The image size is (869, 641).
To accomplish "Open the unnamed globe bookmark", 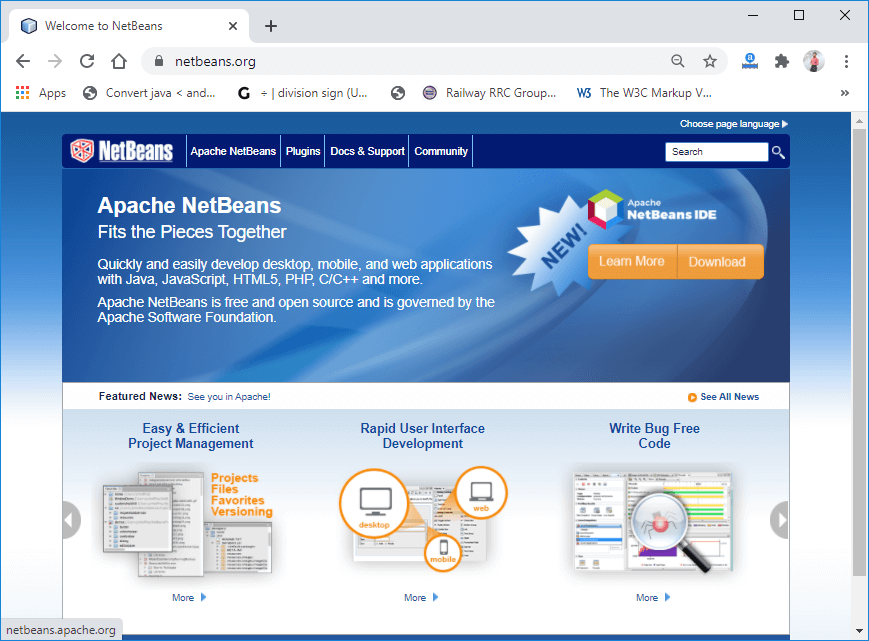I will point(397,93).
